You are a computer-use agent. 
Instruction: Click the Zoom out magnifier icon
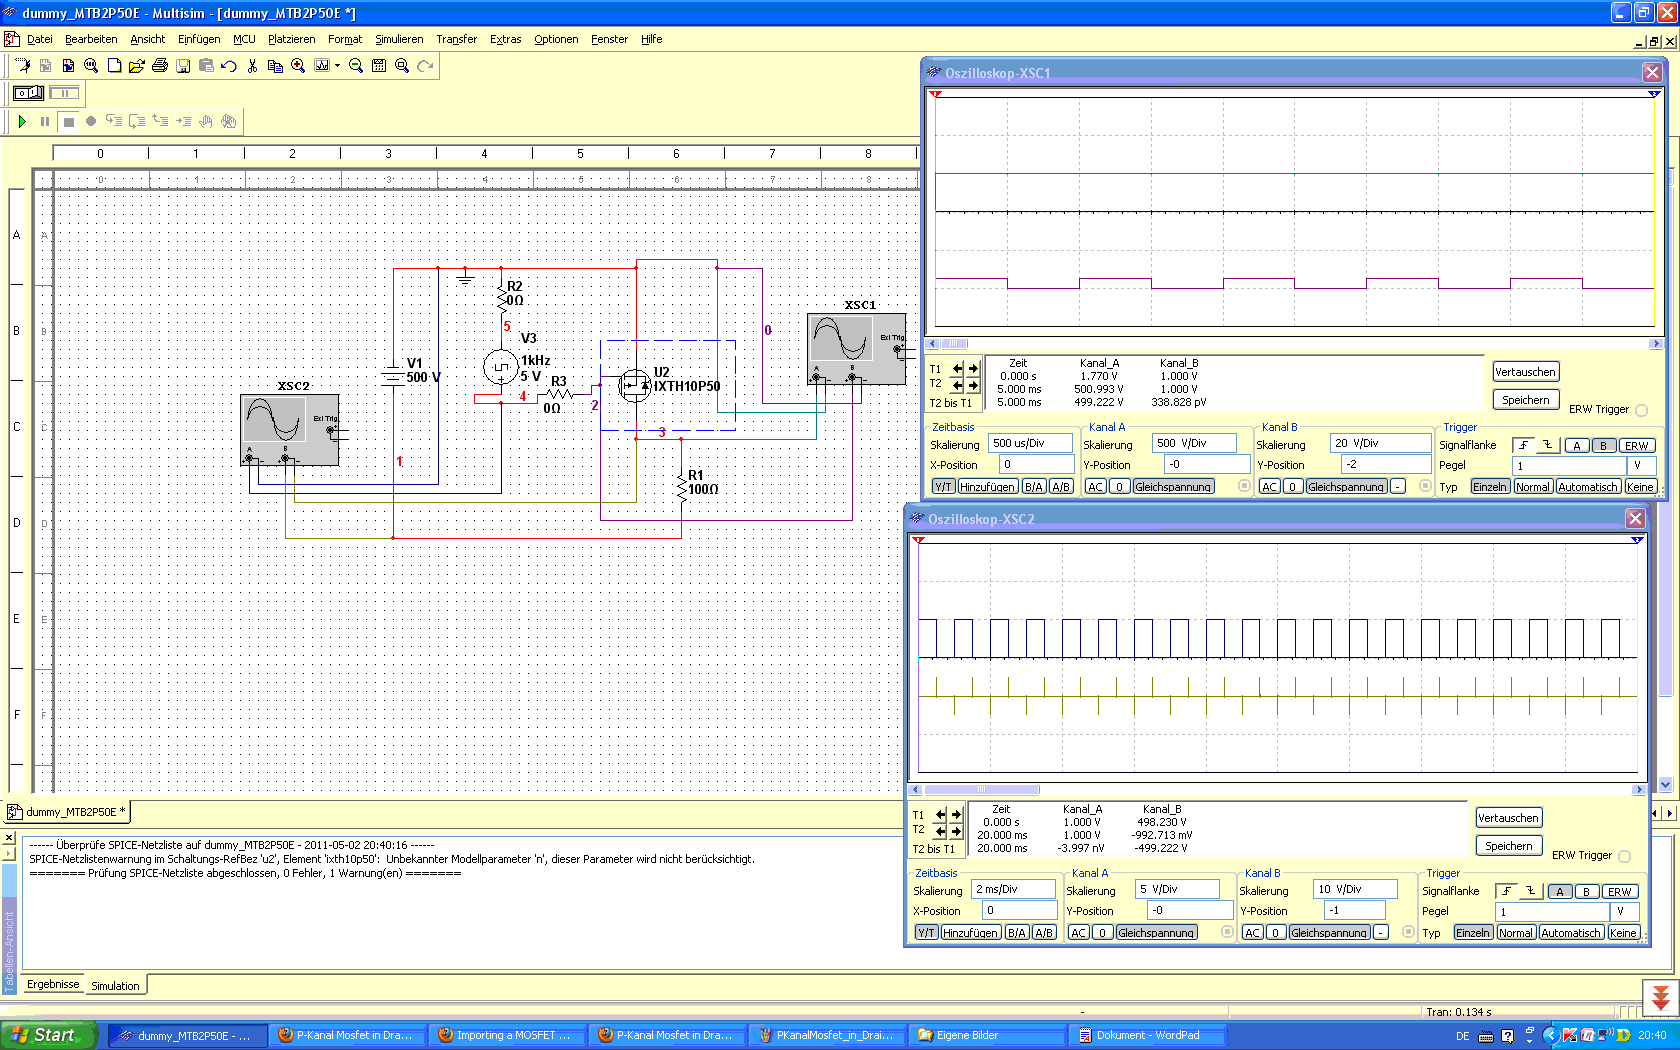[355, 66]
